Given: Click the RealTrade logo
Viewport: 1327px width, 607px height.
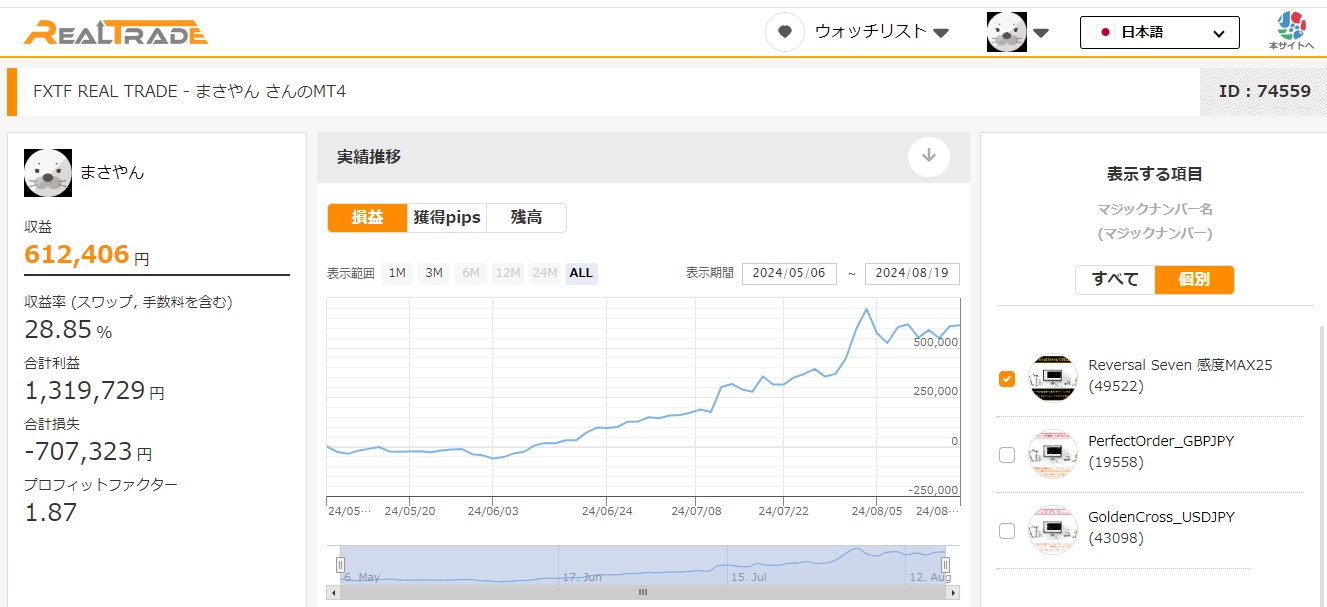Looking at the screenshot, I should (x=116, y=32).
